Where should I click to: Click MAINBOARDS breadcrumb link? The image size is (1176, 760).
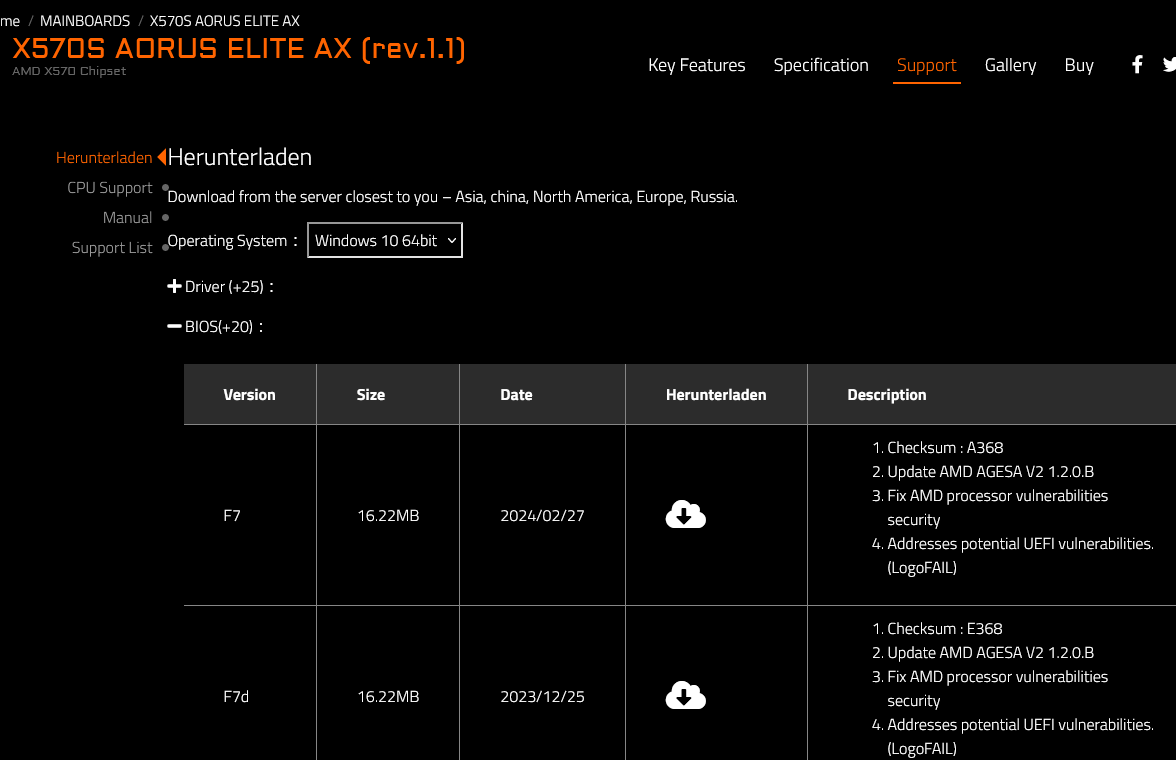click(85, 21)
